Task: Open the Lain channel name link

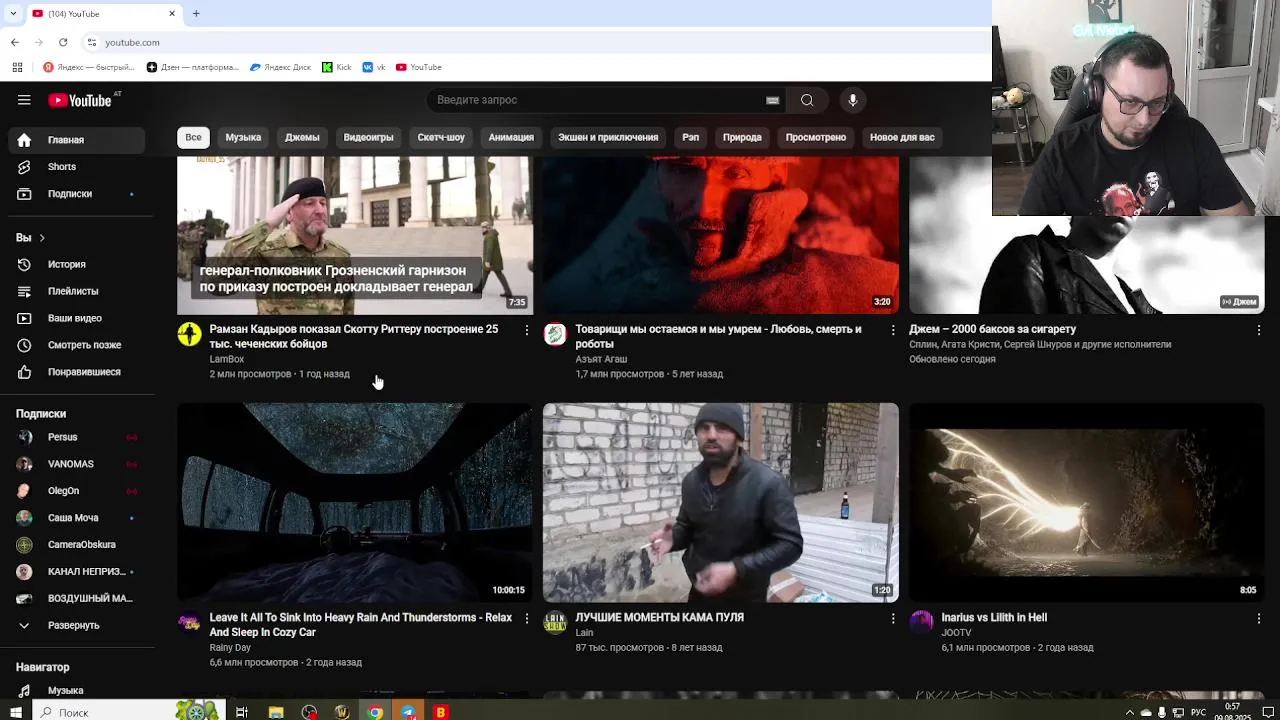Action: point(584,633)
